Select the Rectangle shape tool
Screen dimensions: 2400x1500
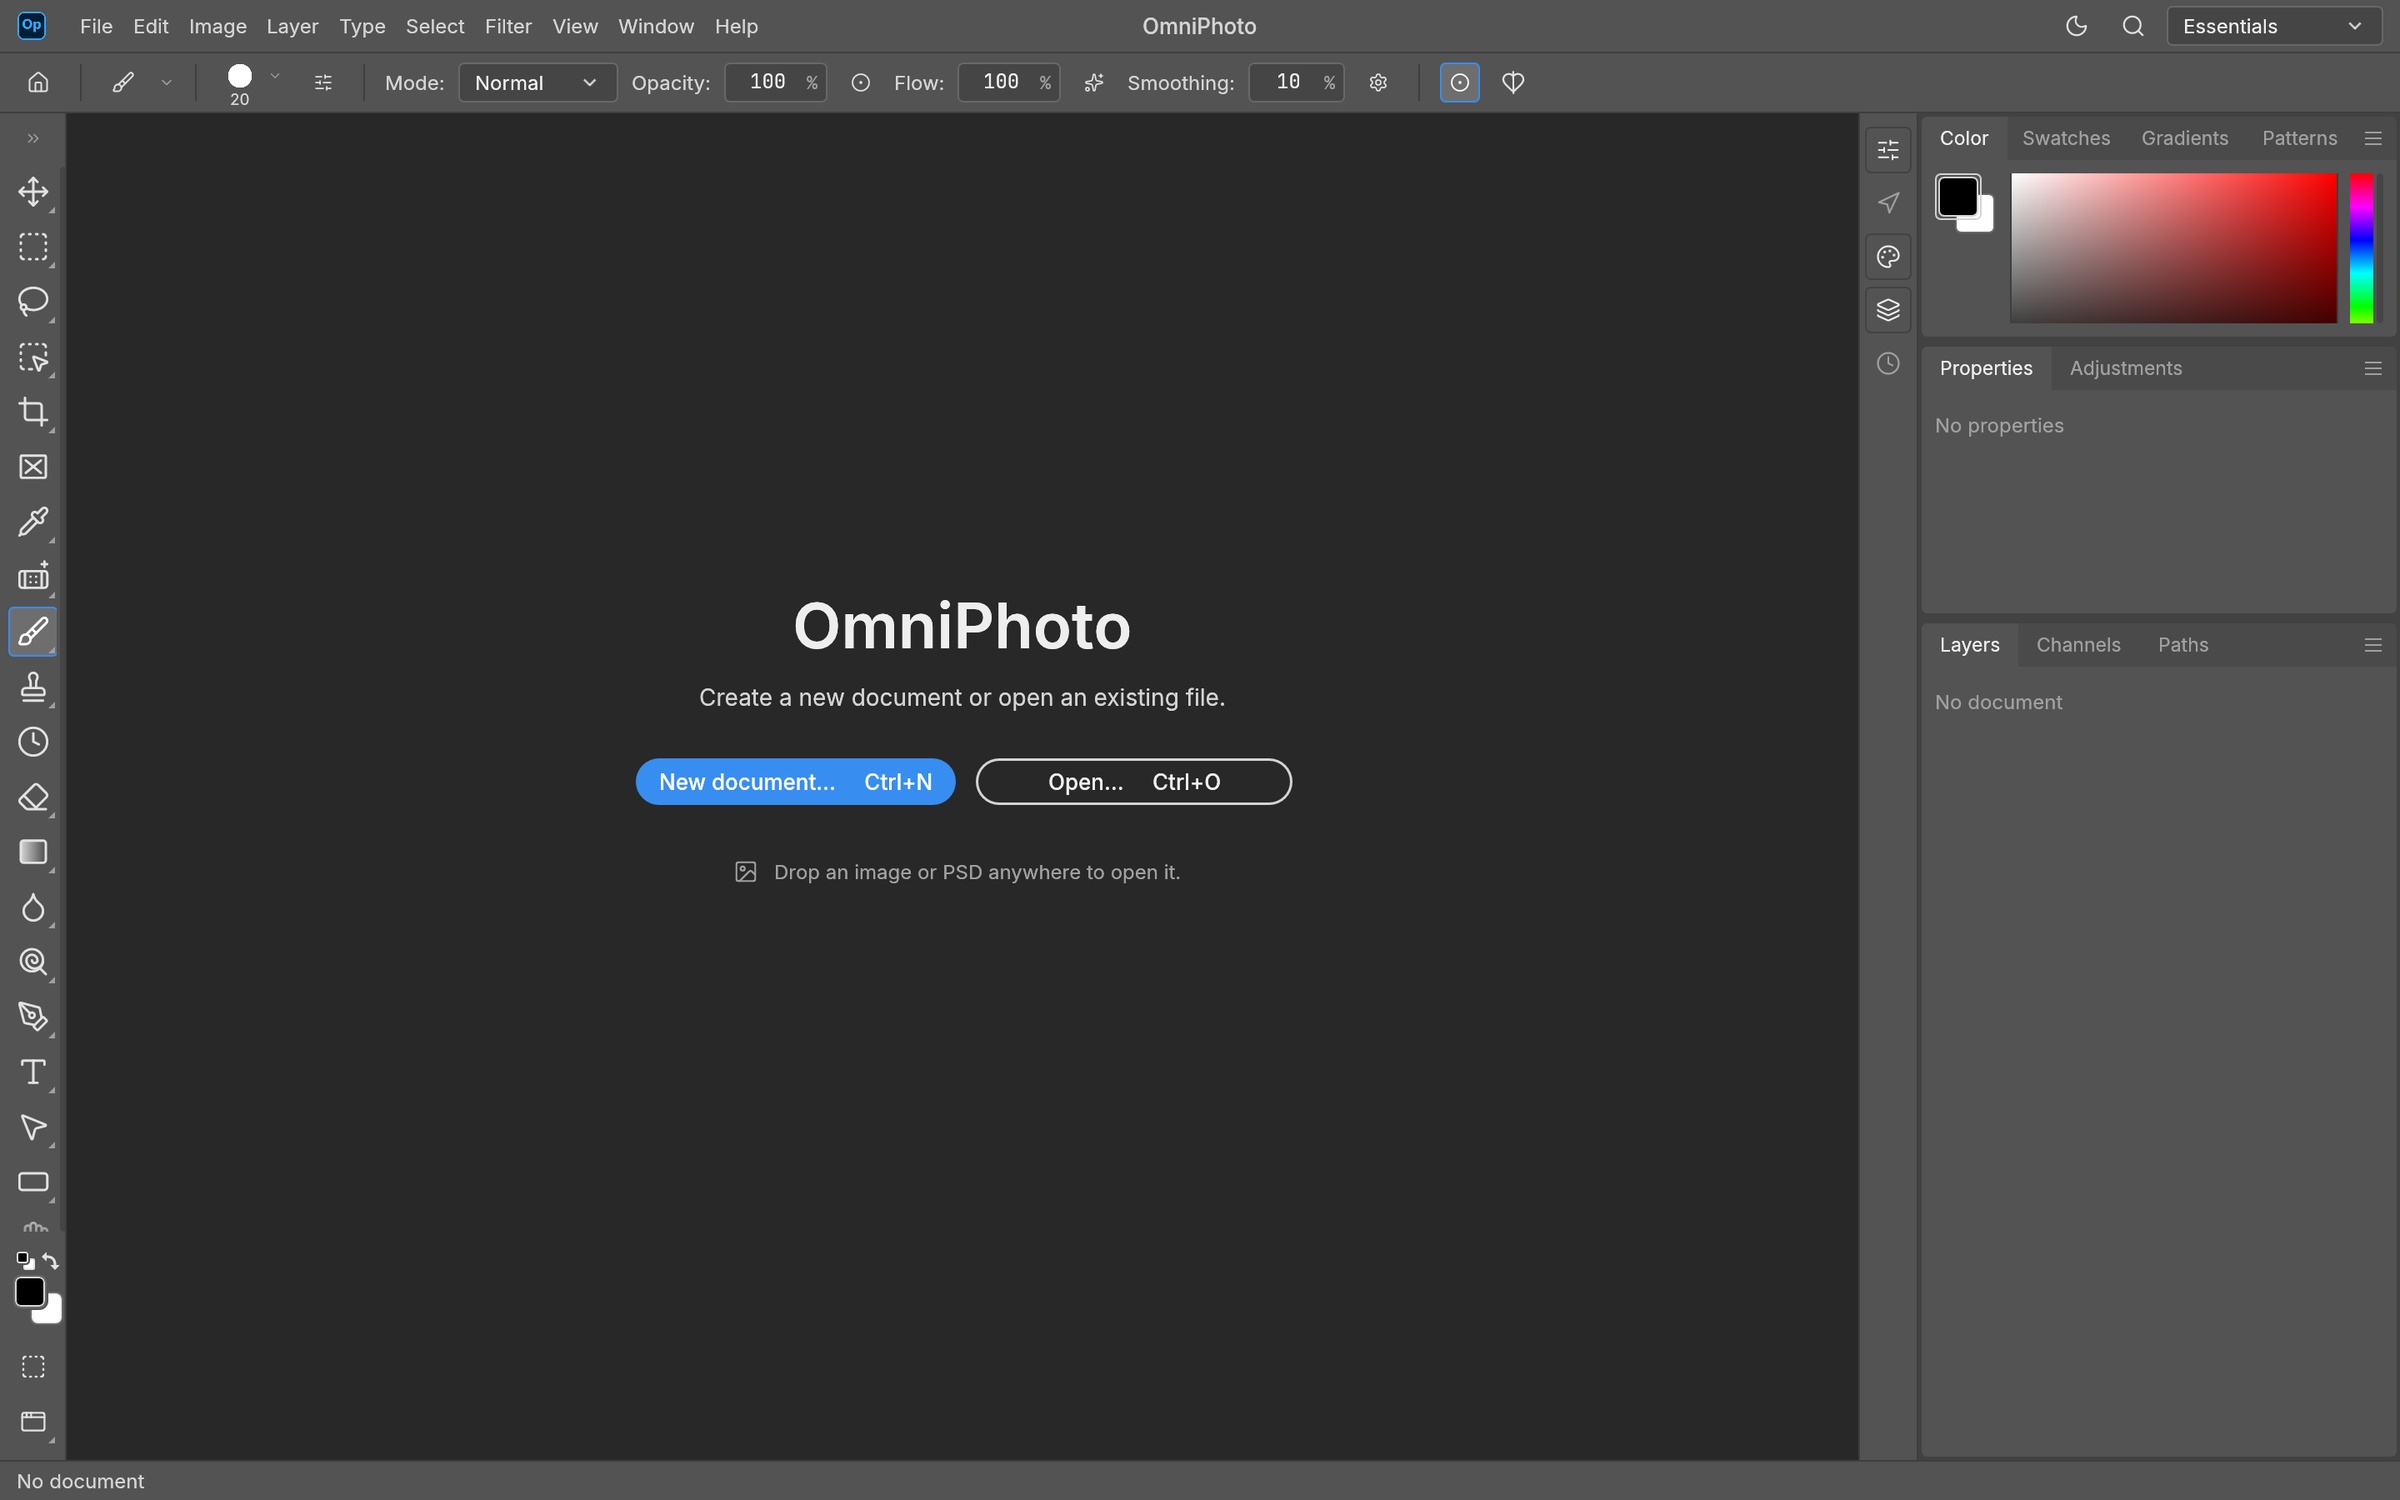tap(33, 1182)
